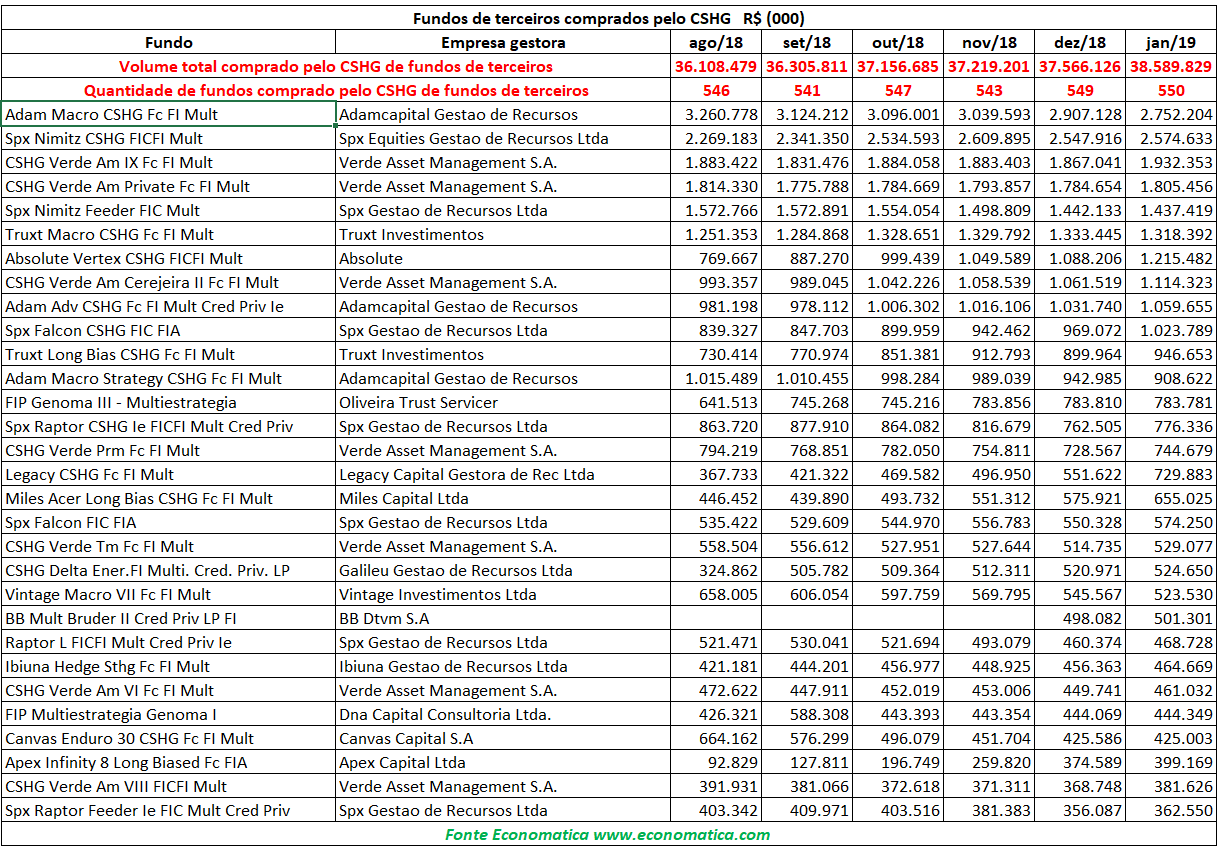1220x849 pixels.
Task: Click the jan/19 column header
Action: pos(1171,43)
